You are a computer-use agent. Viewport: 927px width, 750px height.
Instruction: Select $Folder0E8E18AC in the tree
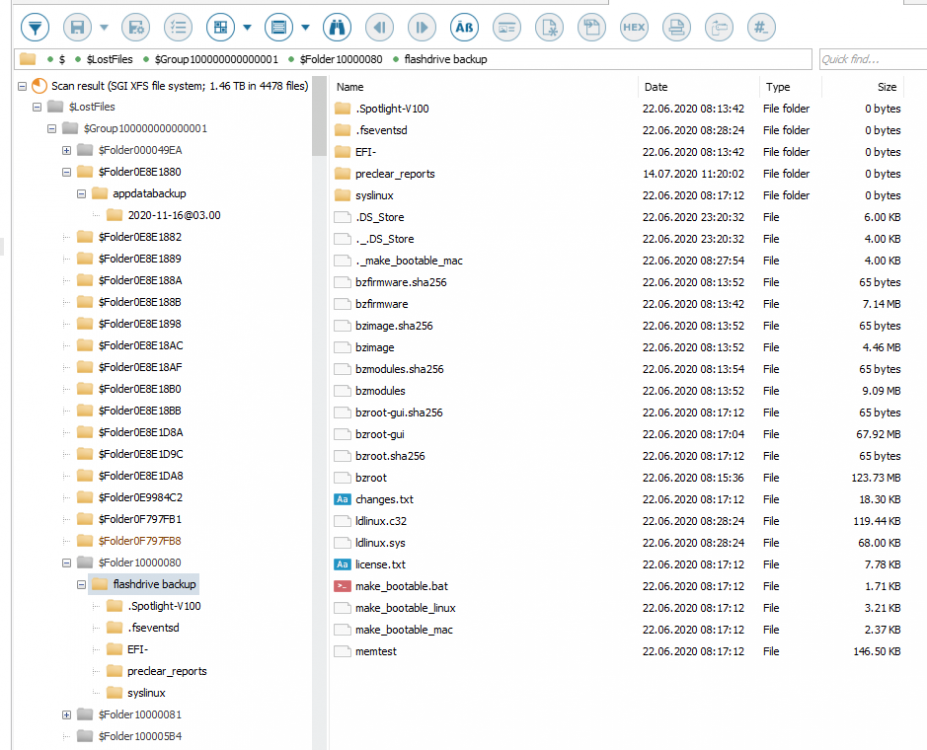coord(141,345)
